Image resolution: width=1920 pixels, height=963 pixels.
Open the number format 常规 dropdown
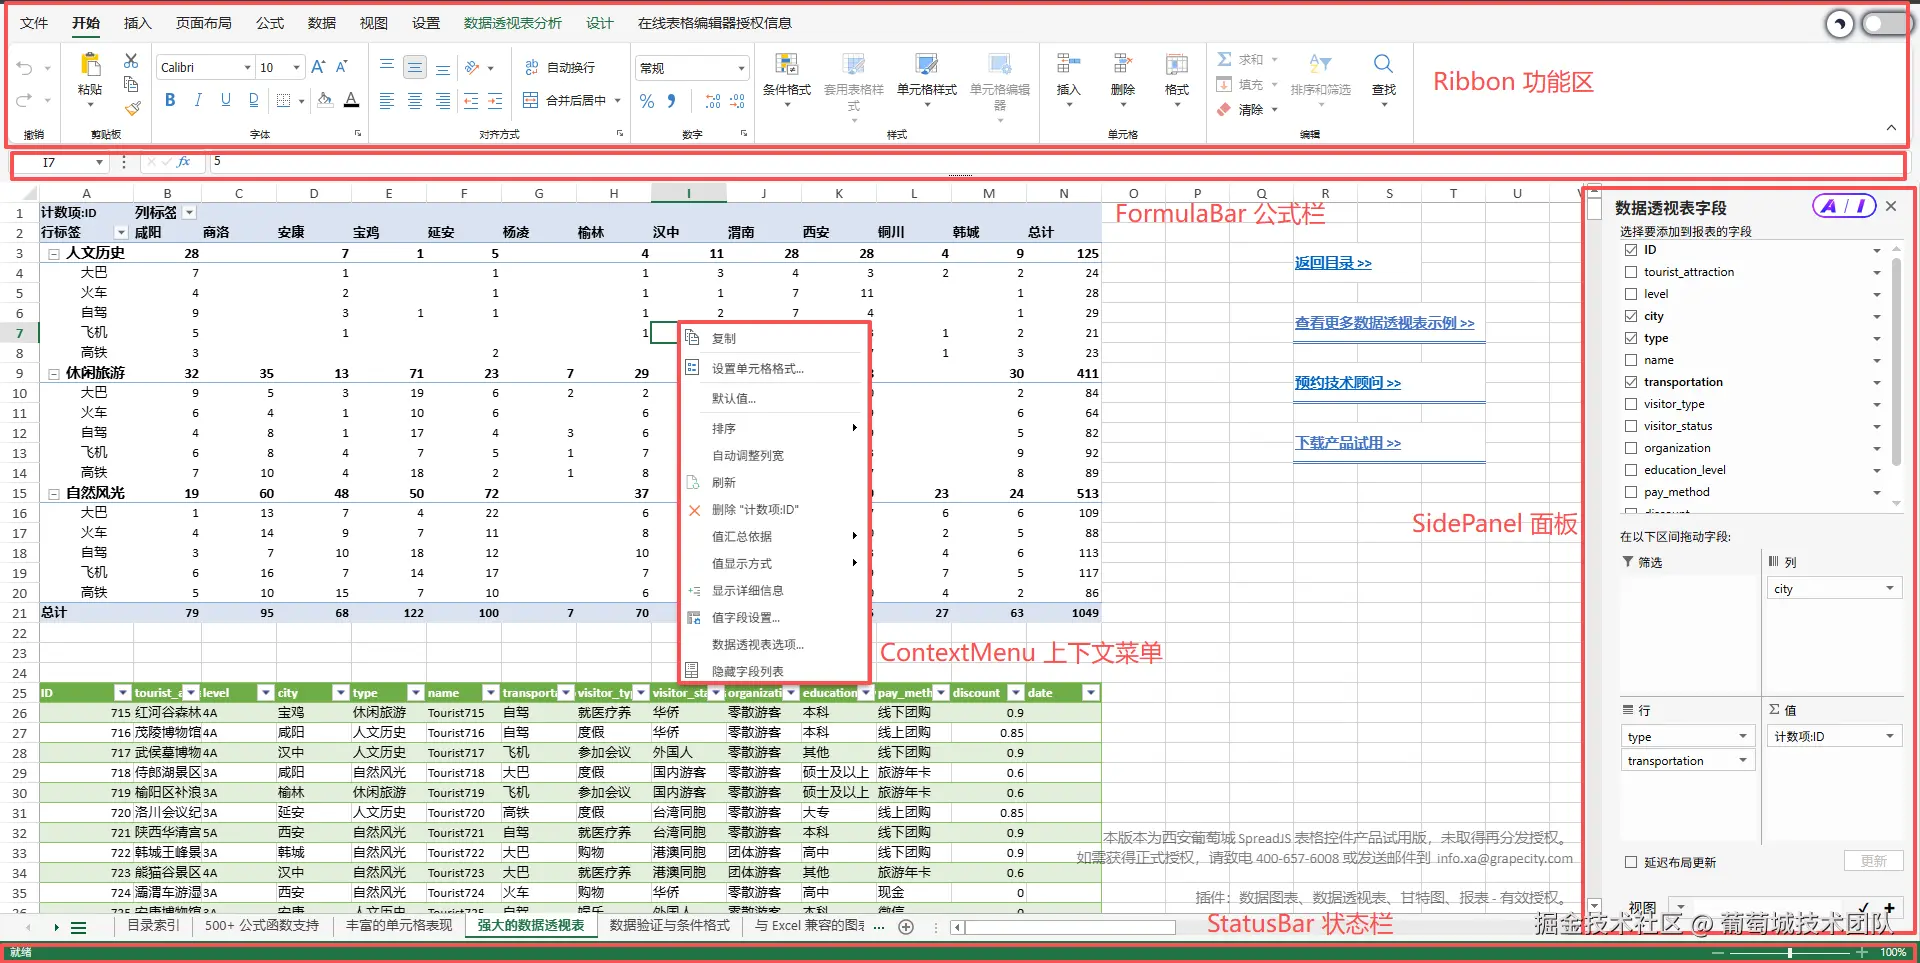(741, 68)
